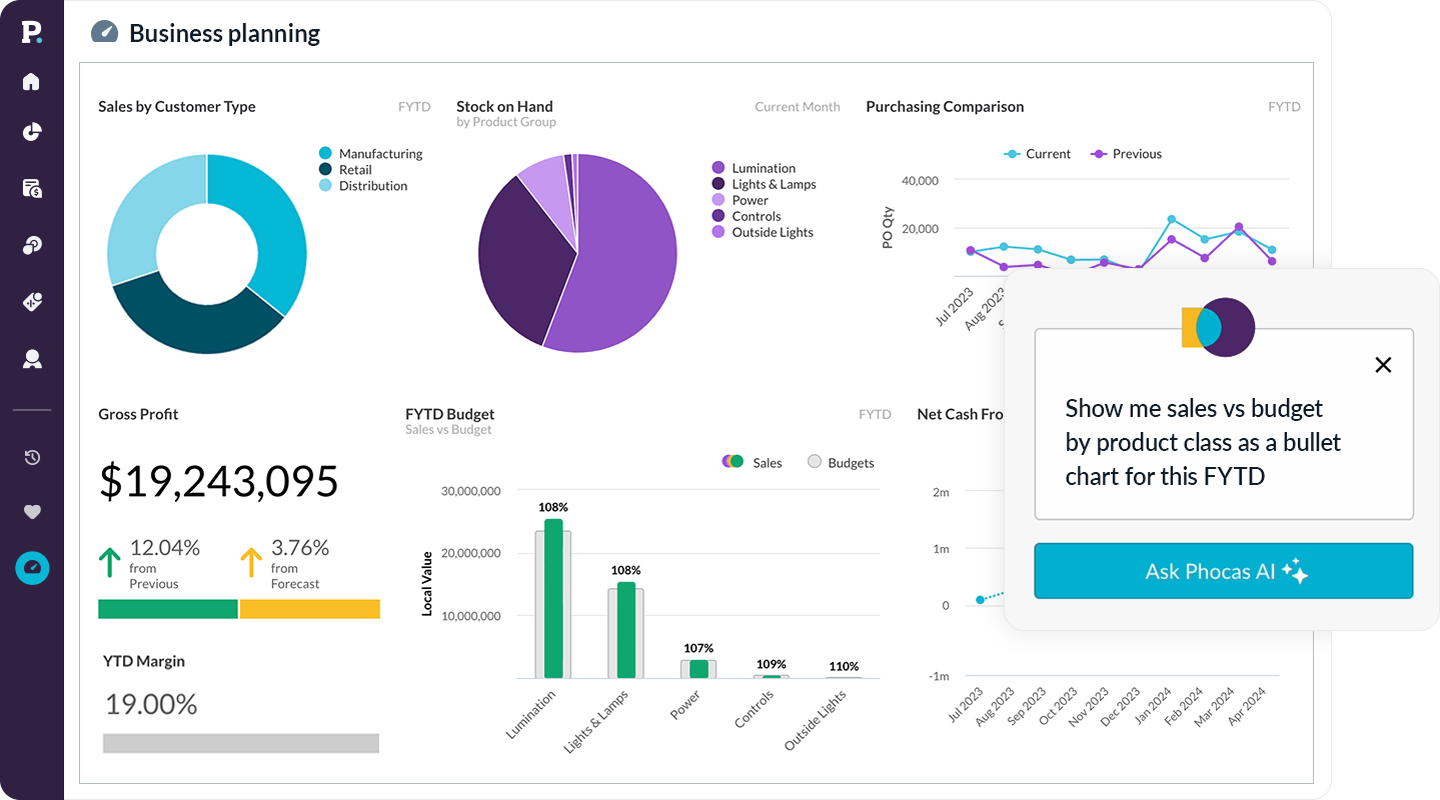
Task: Click the user profile sidebar icon
Action: (x=32, y=359)
